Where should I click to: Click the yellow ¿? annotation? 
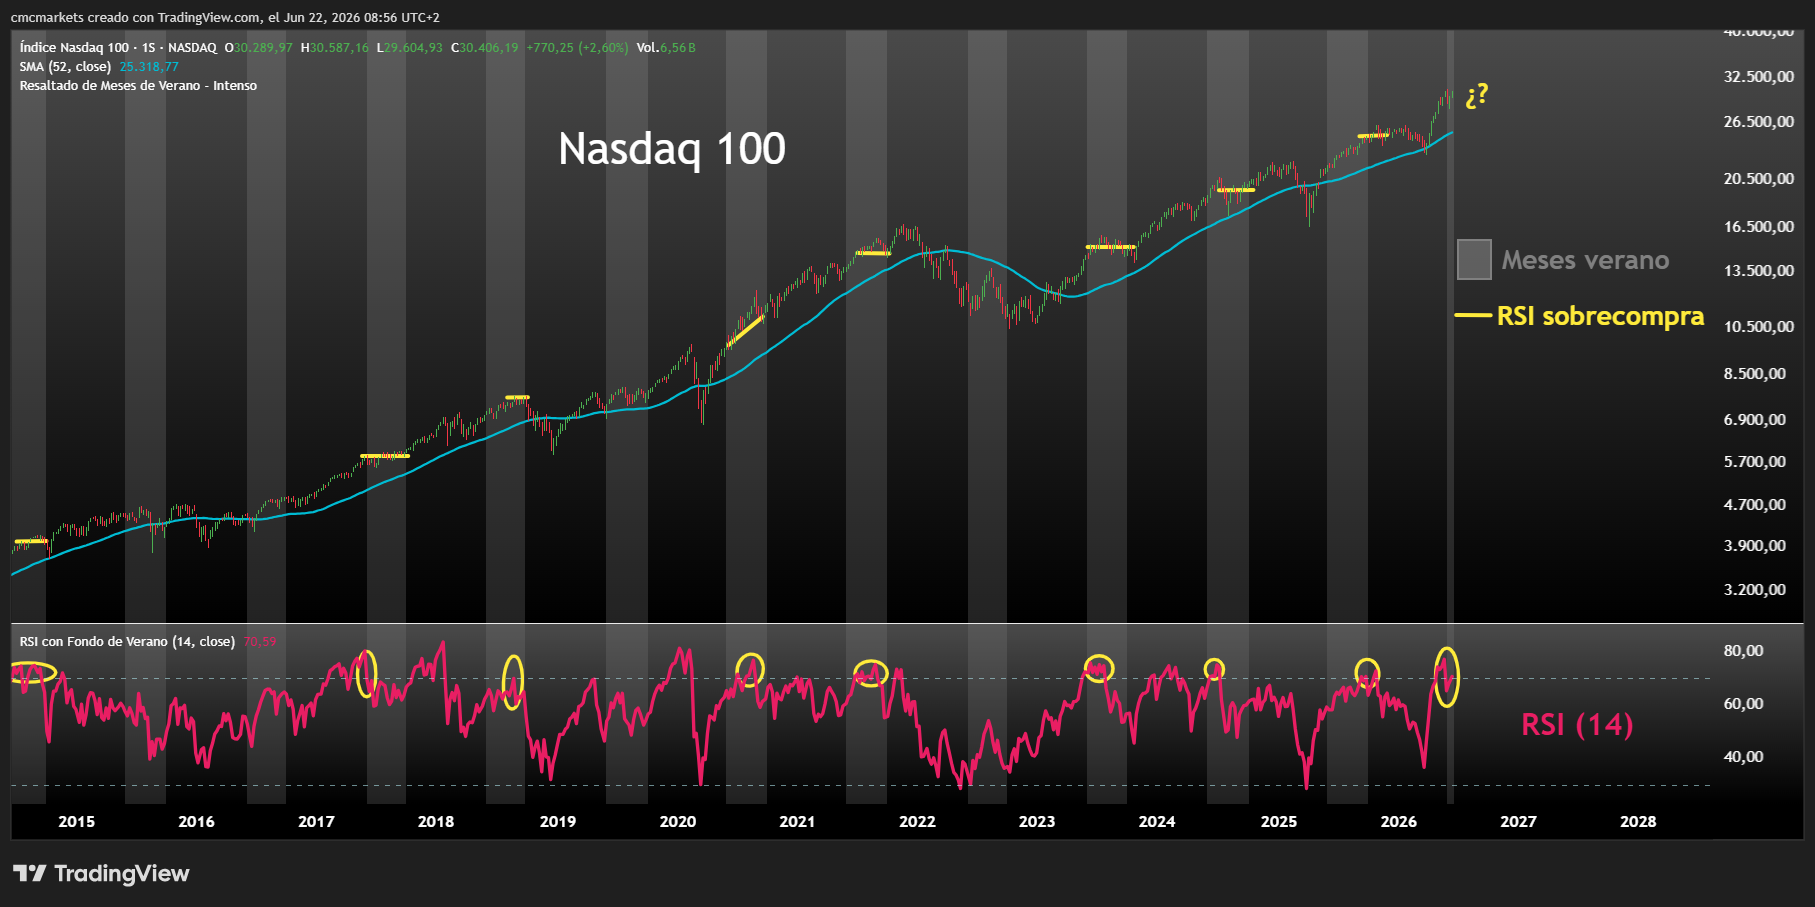tap(1477, 96)
